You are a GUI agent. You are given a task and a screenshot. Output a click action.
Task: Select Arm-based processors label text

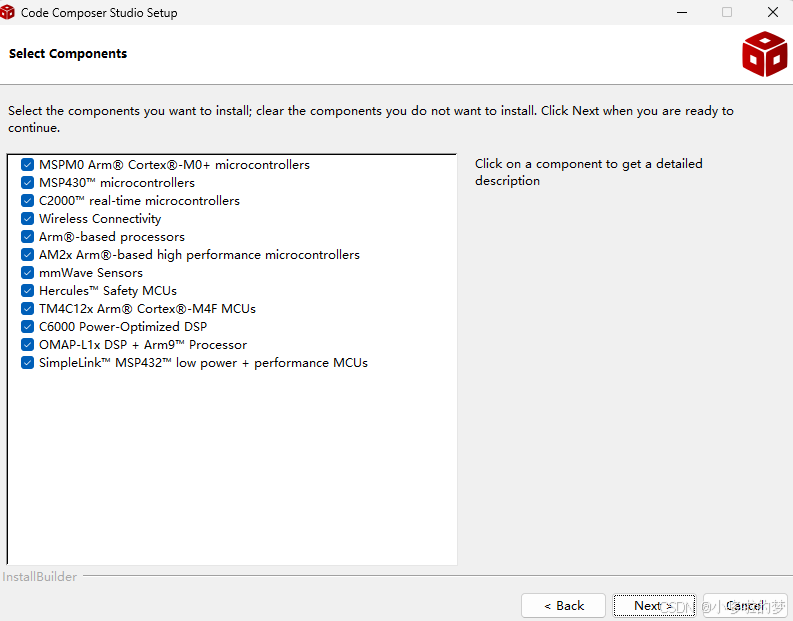pyautogui.click(x=112, y=237)
